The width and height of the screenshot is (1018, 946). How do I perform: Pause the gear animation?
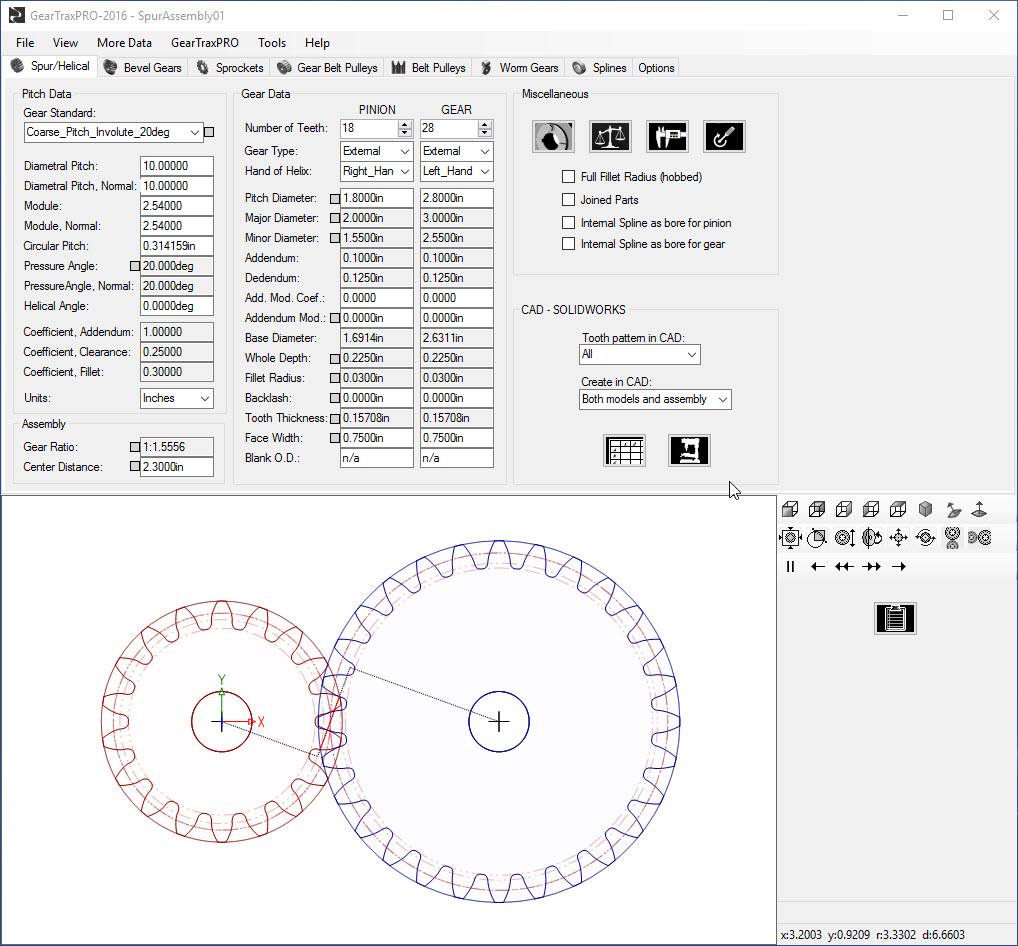click(x=790, y=567)
